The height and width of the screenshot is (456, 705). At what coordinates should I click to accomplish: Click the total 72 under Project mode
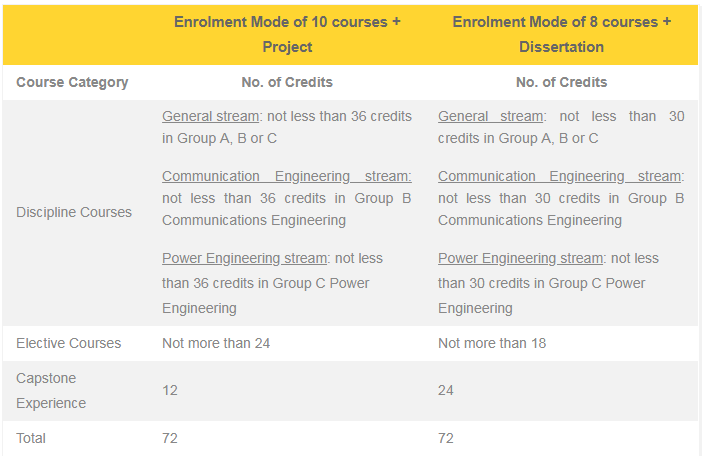[170, 438]
